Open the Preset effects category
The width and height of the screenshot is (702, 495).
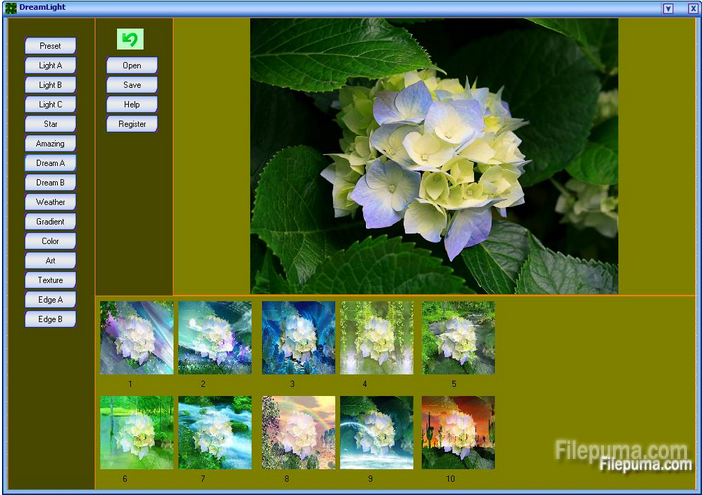coord(50,46)
